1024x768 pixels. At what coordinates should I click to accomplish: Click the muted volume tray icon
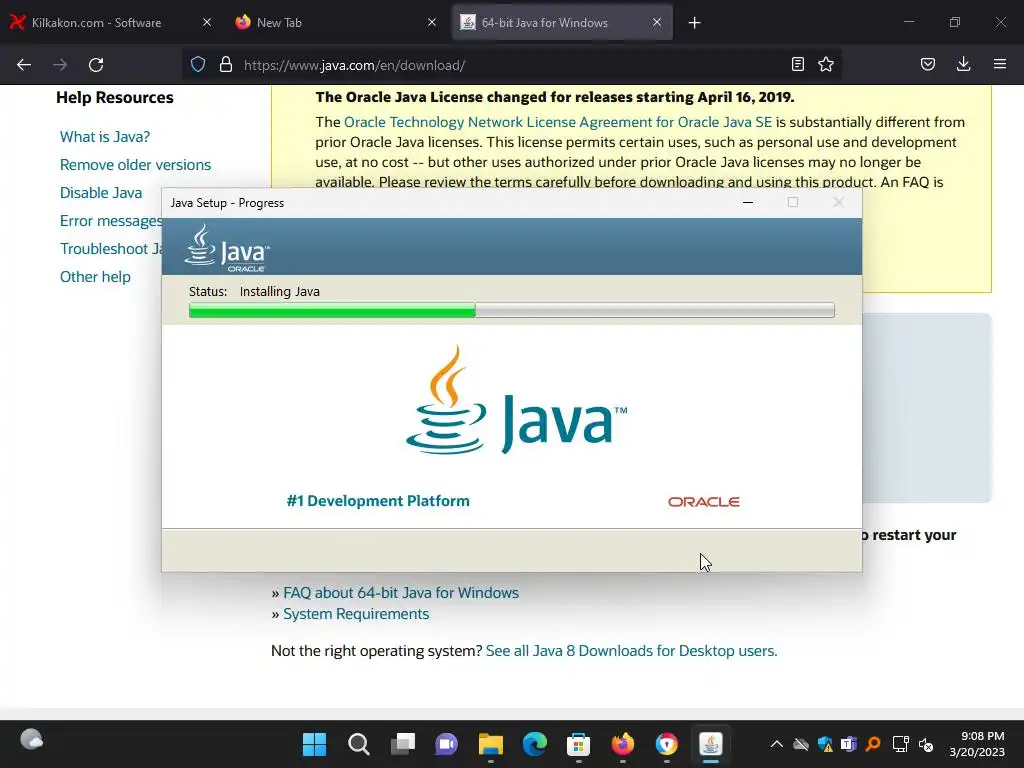(x=926, y=744)
